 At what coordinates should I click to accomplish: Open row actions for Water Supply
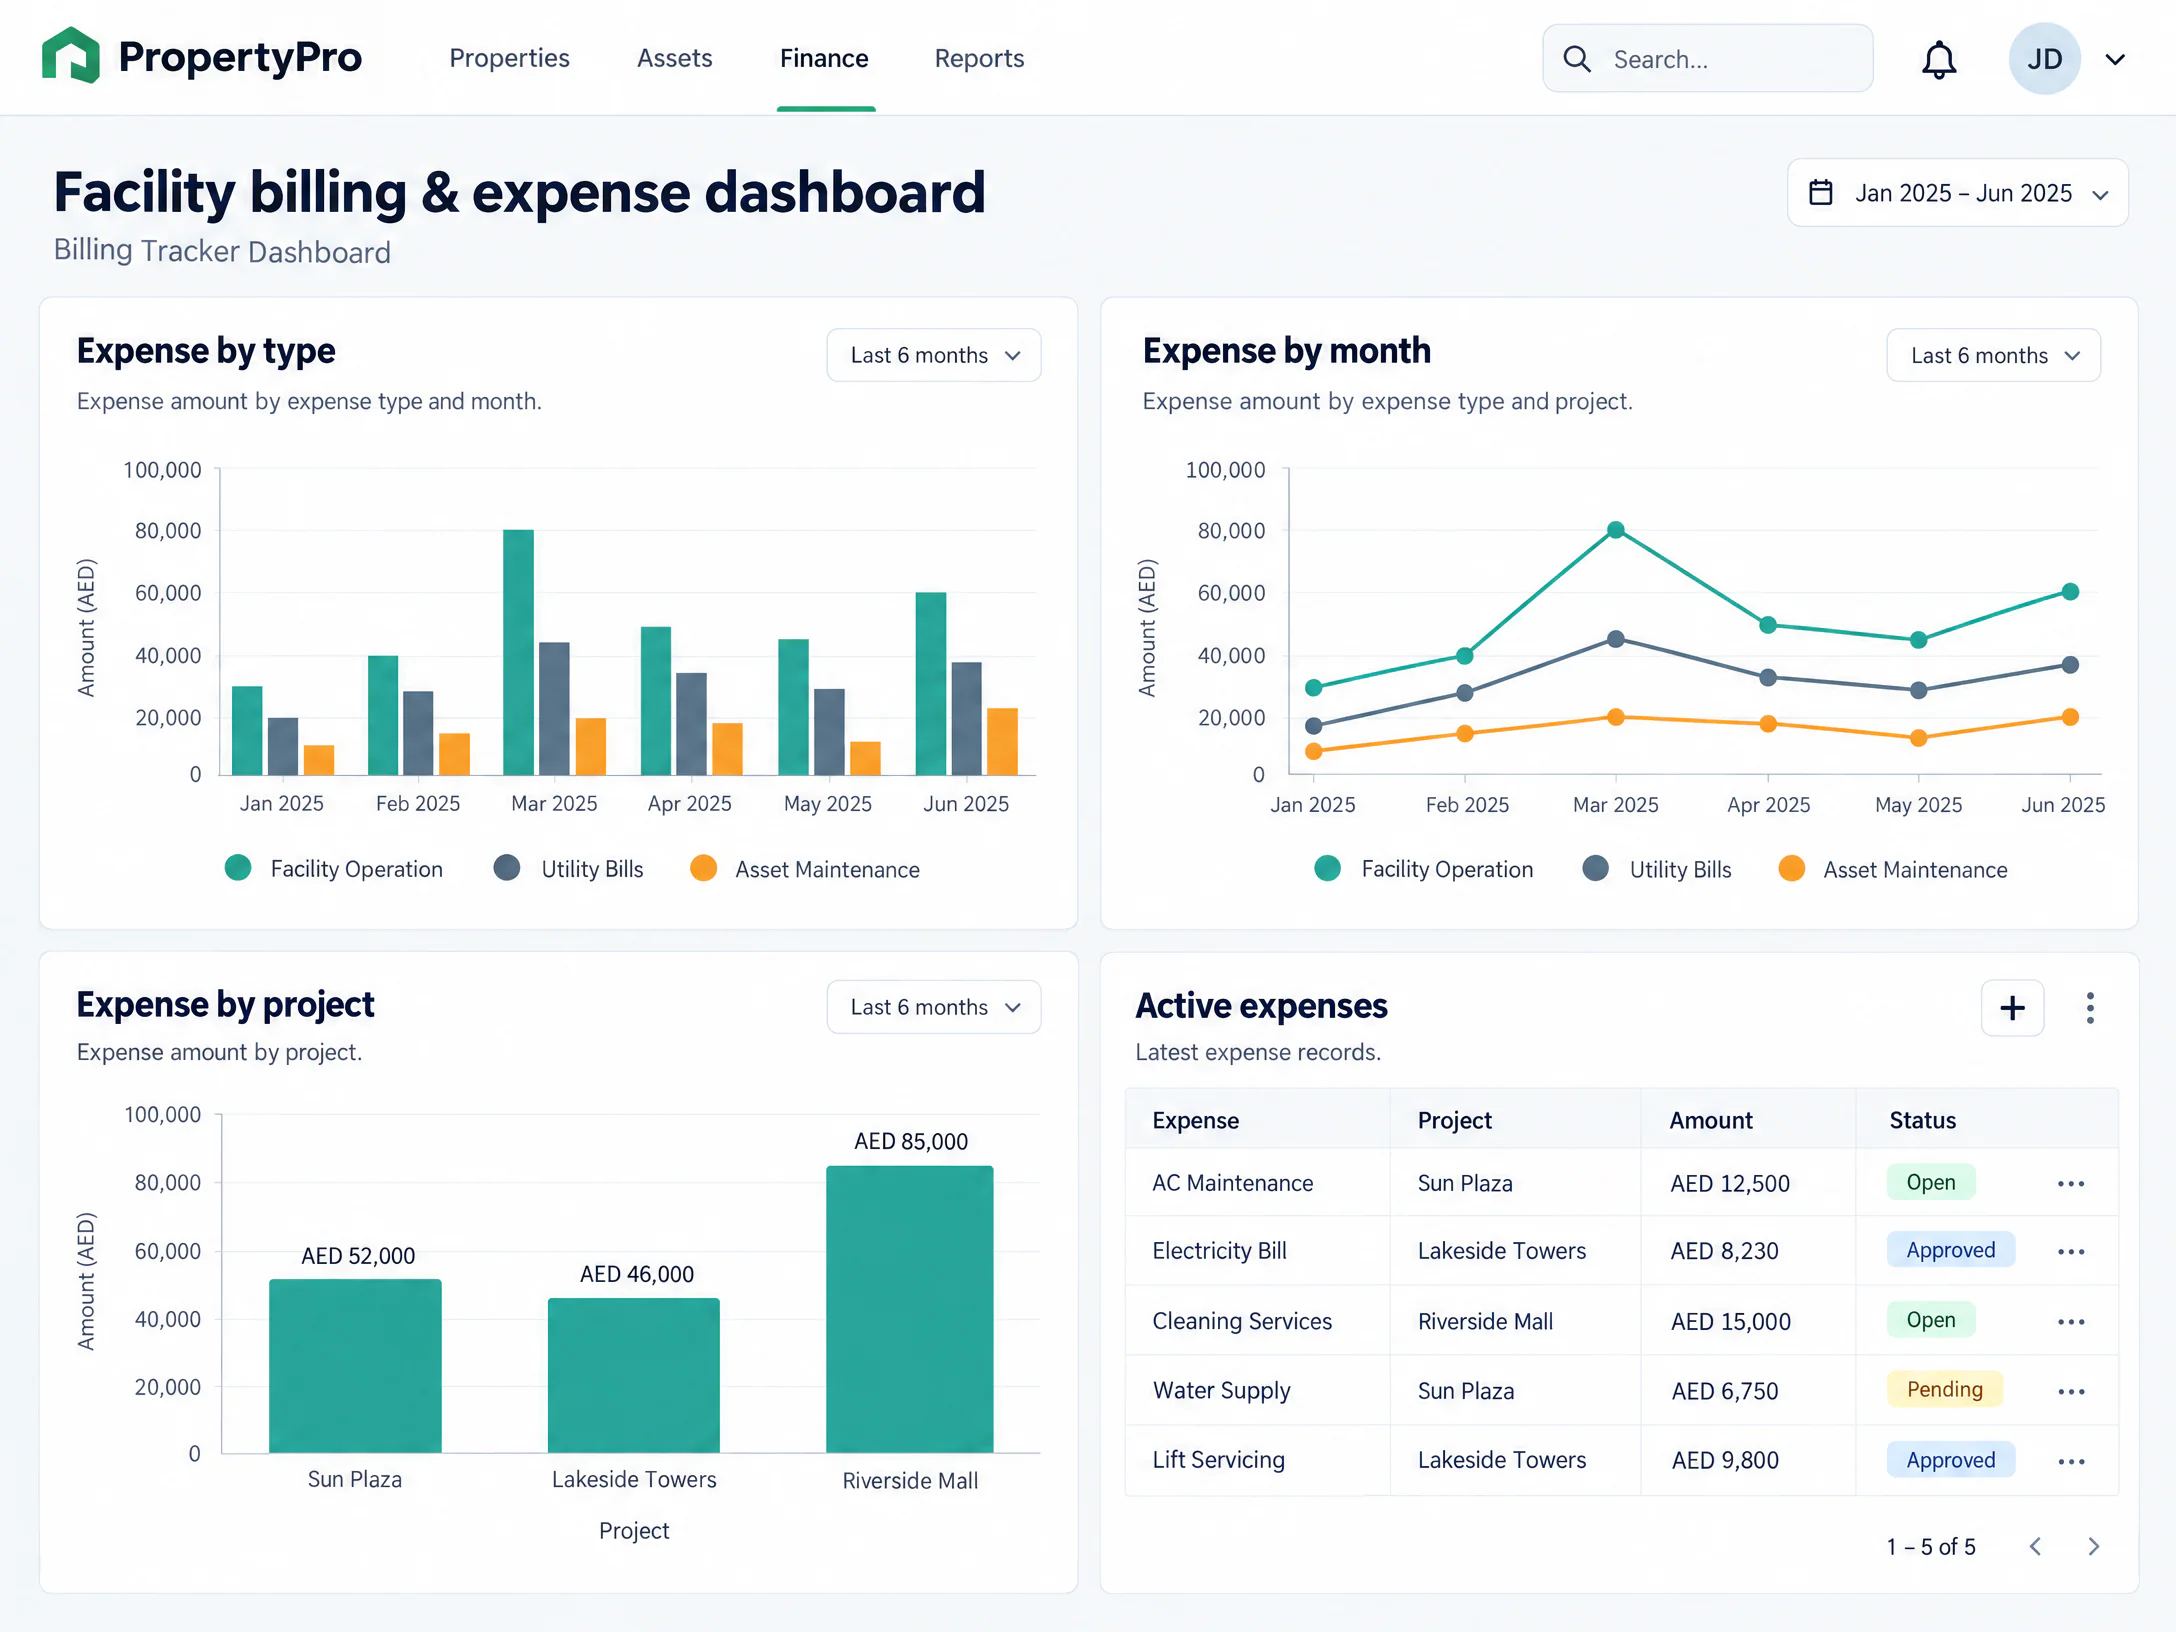pyautogui.click(x=2071, y=1392)
